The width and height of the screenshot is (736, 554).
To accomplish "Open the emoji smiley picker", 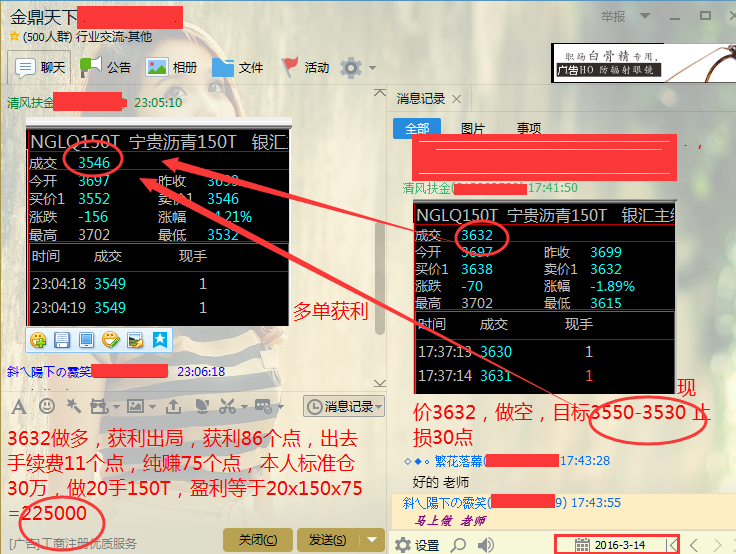I will [46, 406].
